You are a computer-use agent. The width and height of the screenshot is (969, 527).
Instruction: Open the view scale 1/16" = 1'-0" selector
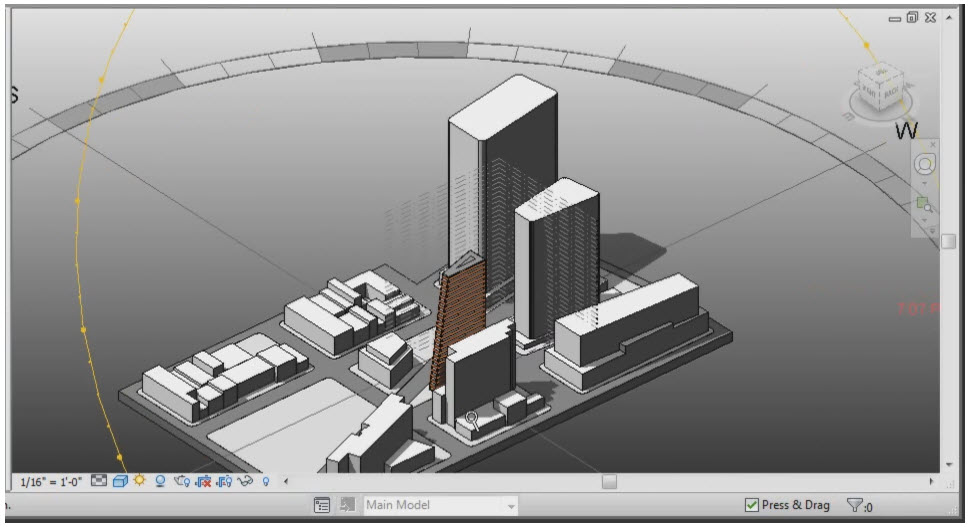[x=51, y=482]
